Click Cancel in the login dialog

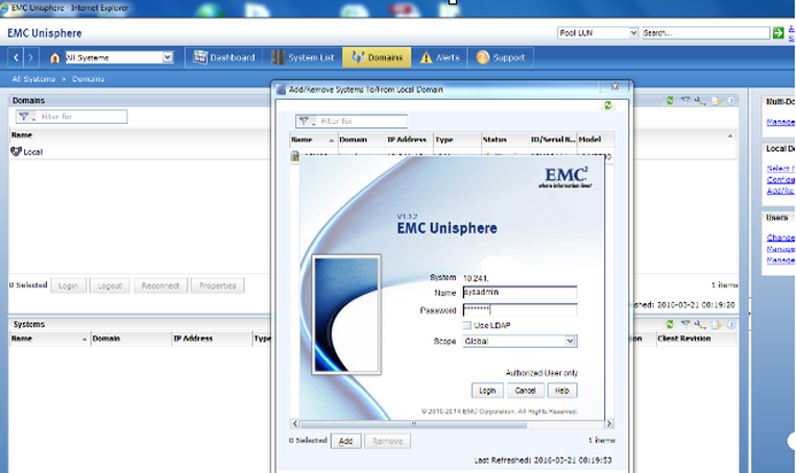[x=525, y=390]
